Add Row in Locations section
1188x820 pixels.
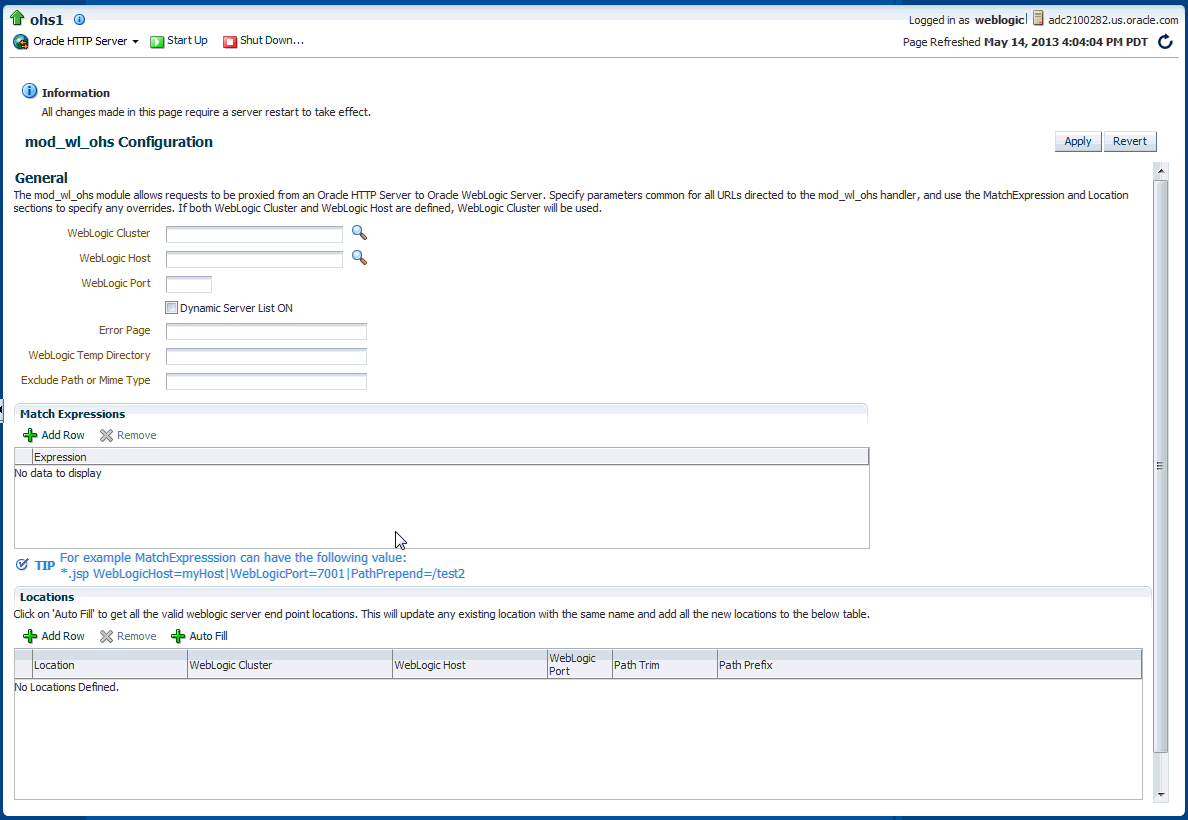click(54, 636)
